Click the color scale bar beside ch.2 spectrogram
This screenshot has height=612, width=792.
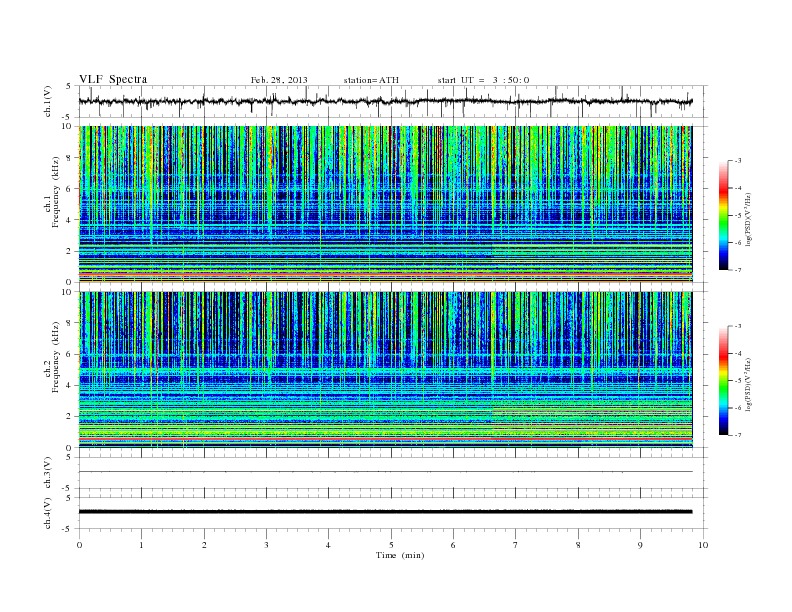723,380
